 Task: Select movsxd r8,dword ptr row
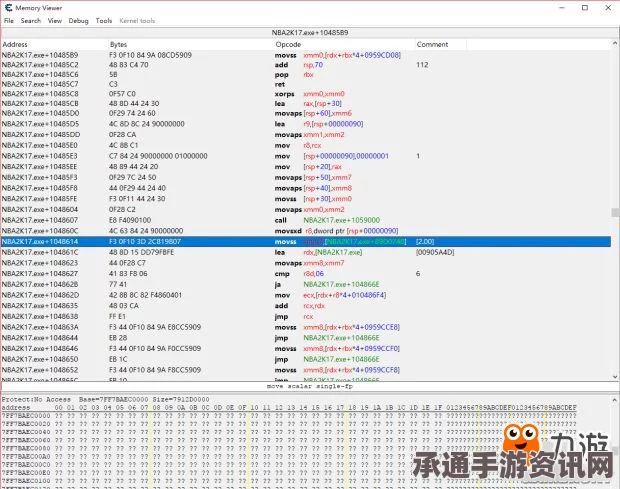tap(306, 231)
